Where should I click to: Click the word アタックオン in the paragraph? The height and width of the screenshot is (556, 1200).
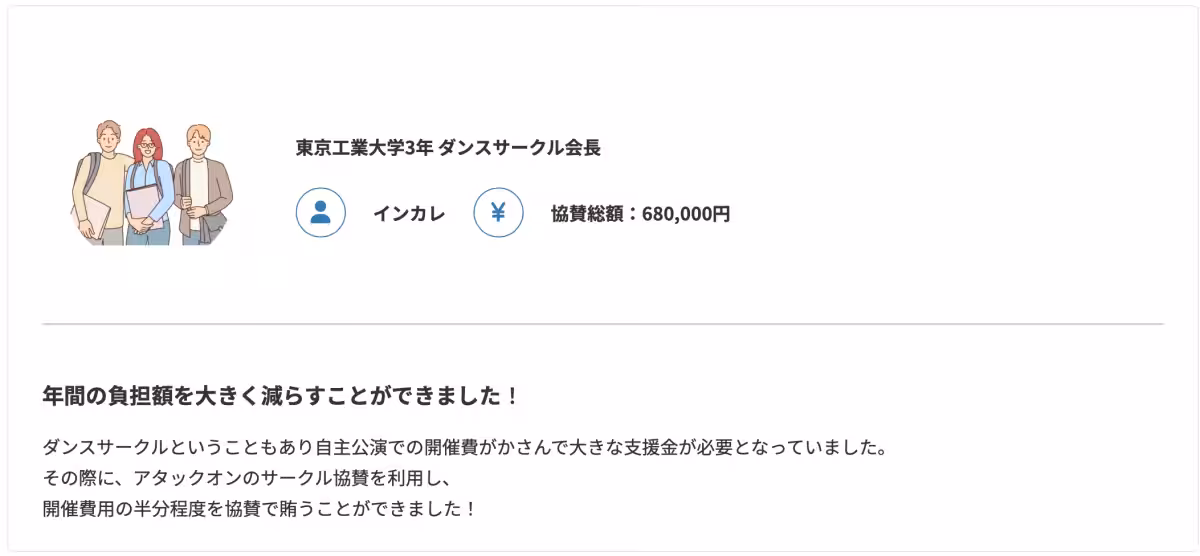156,477
